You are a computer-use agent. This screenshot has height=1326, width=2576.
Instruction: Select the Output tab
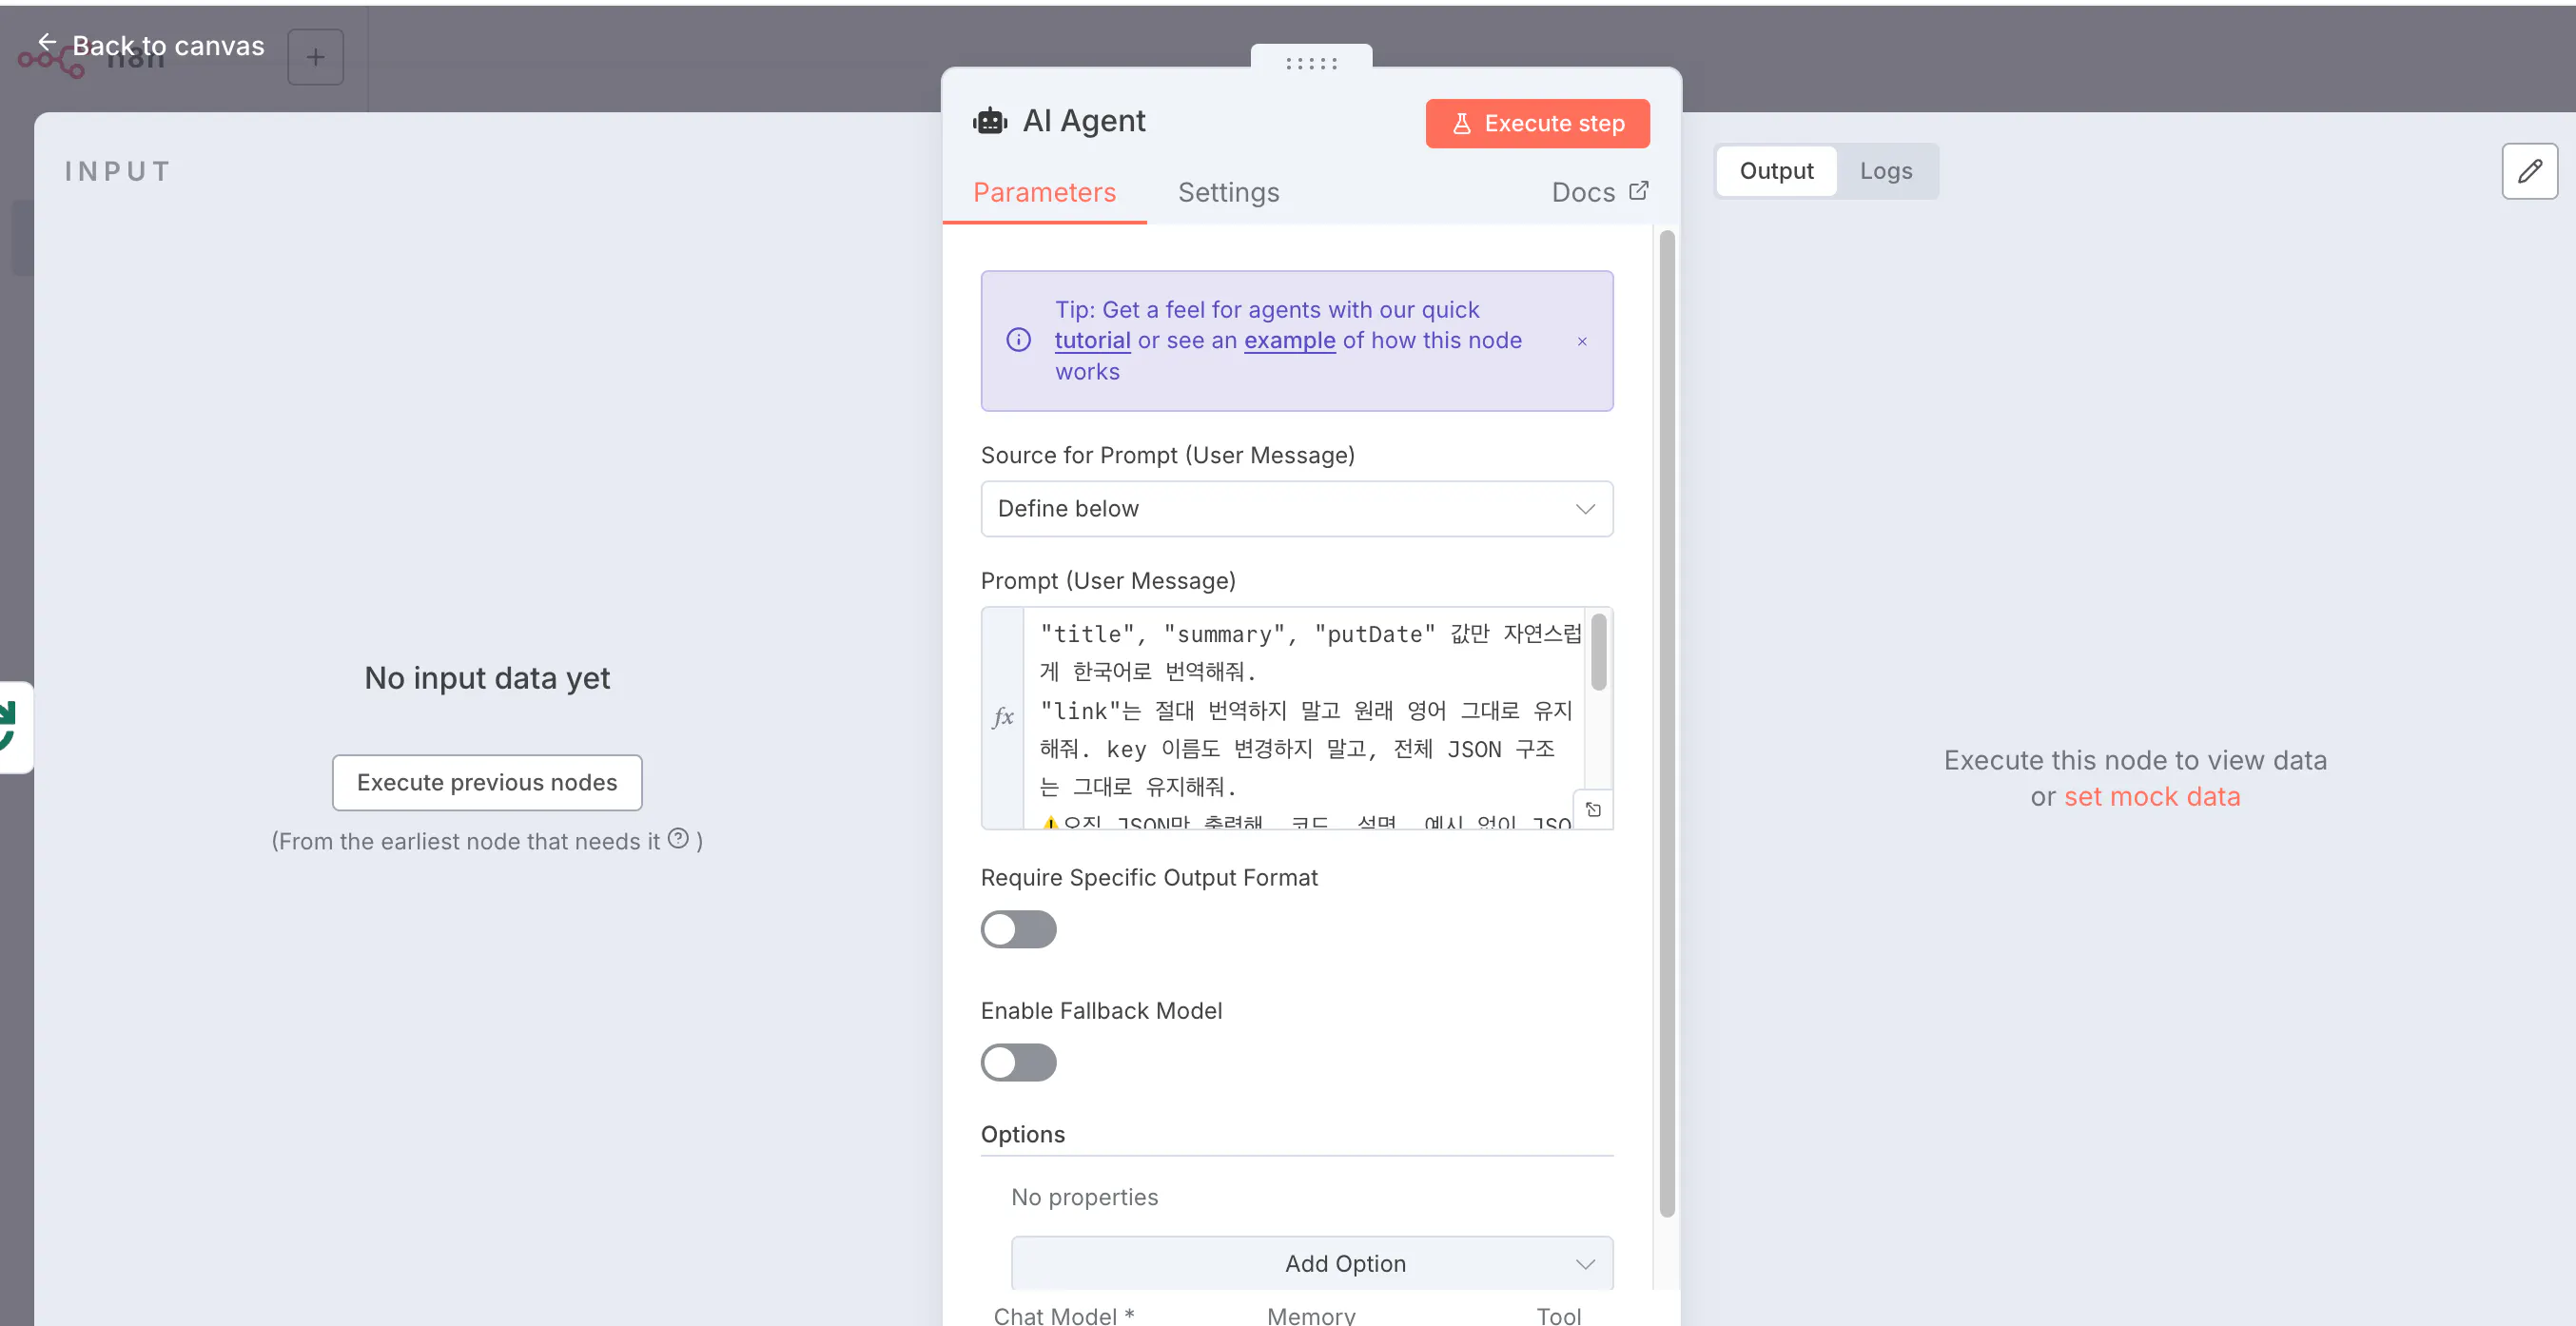(x=1776, y=171)
